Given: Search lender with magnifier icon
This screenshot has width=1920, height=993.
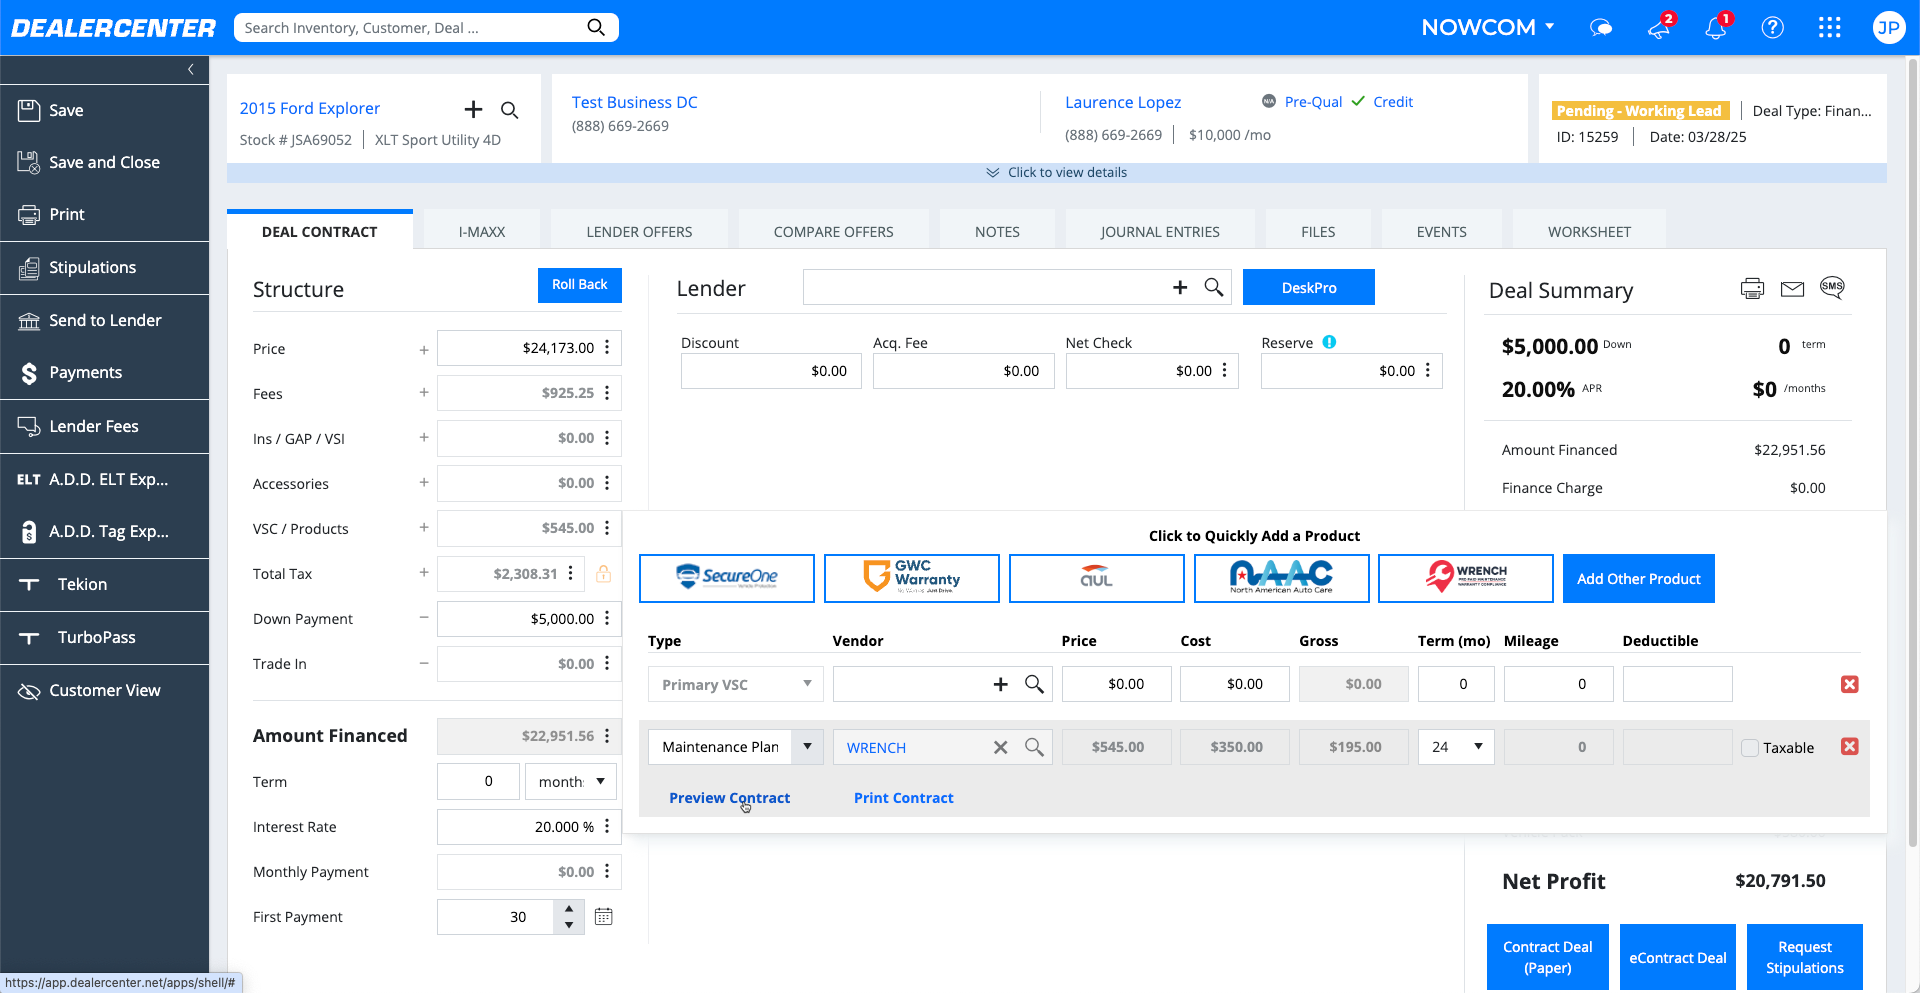Looking at the screenshot, I should click(1214, 287).
